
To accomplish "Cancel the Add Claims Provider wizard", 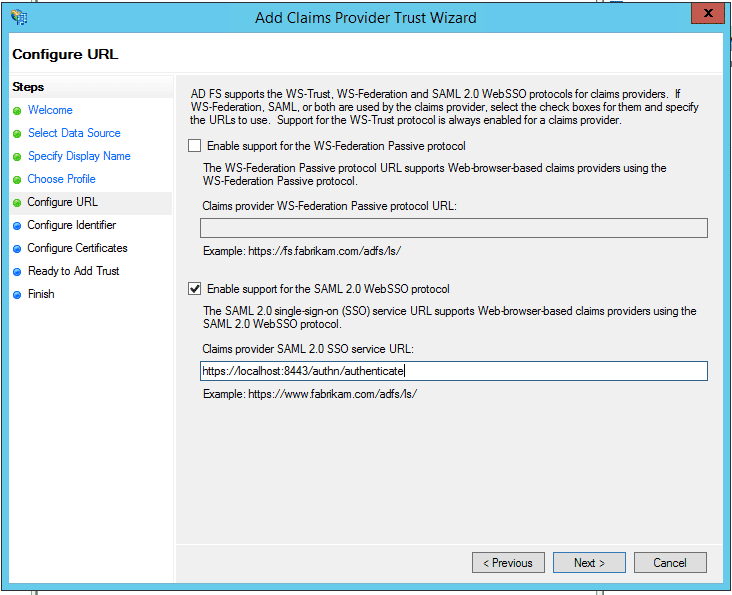I will coord(669,563).
